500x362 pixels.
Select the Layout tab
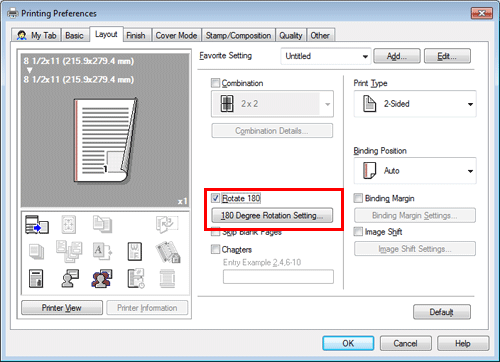click(106, 34)
